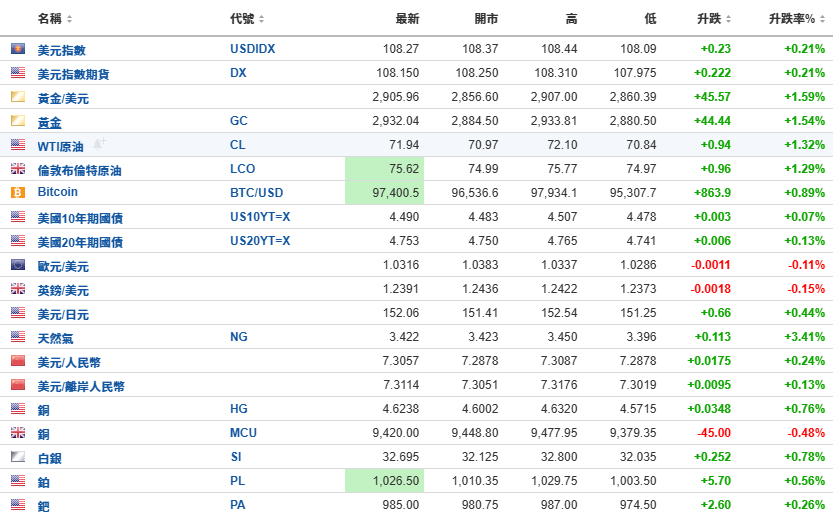Open the 美元指數期貨 quote link
The width and height of the screenshot is (833, 515).
(x=73, y=74)
